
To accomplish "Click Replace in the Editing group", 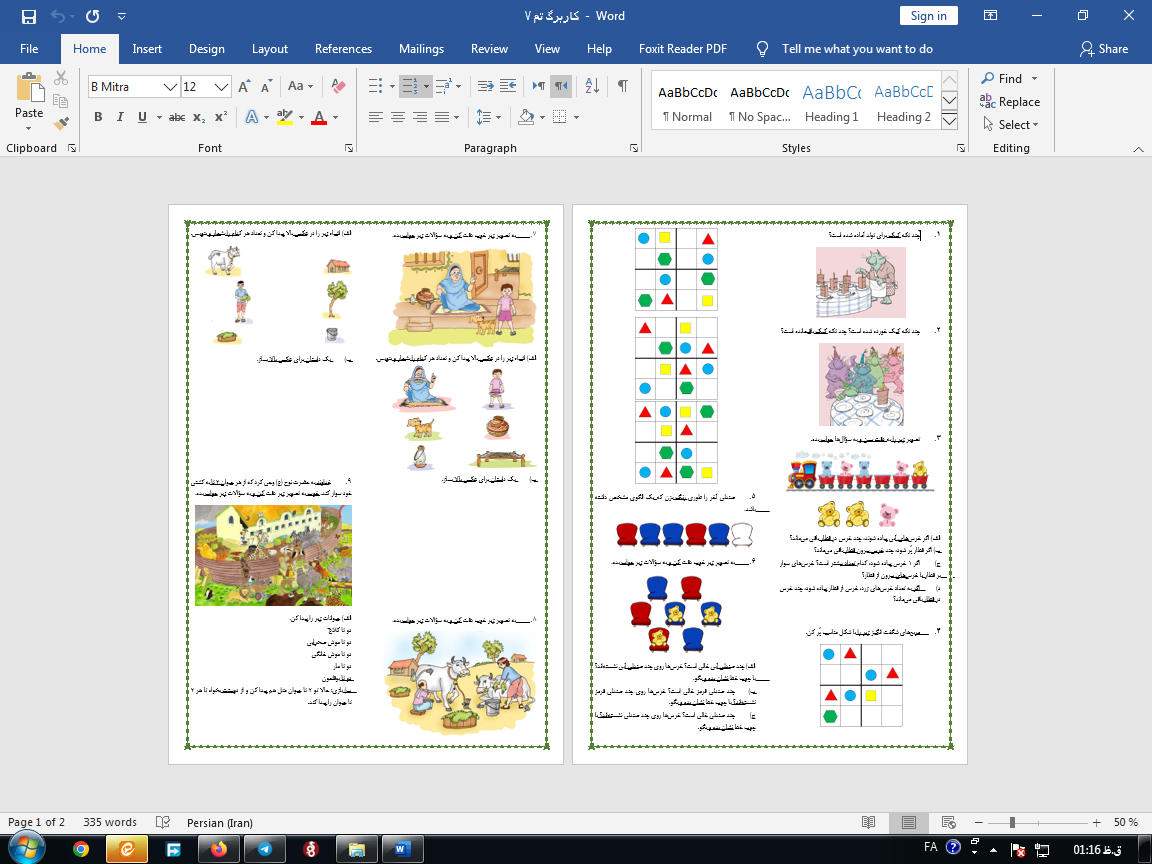I will [x=1010, y=101].
